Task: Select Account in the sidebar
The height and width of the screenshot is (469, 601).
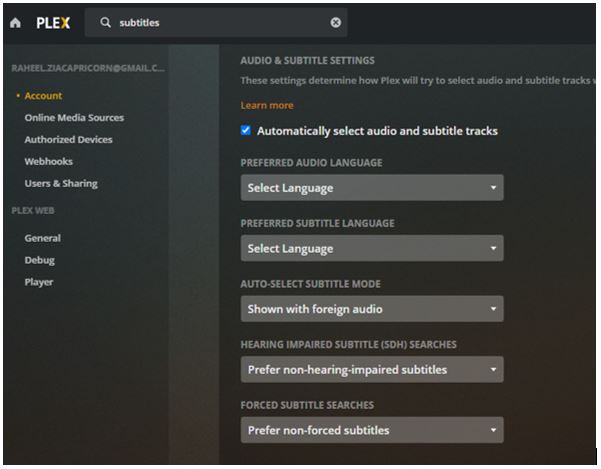Action: tap(43, 96)
